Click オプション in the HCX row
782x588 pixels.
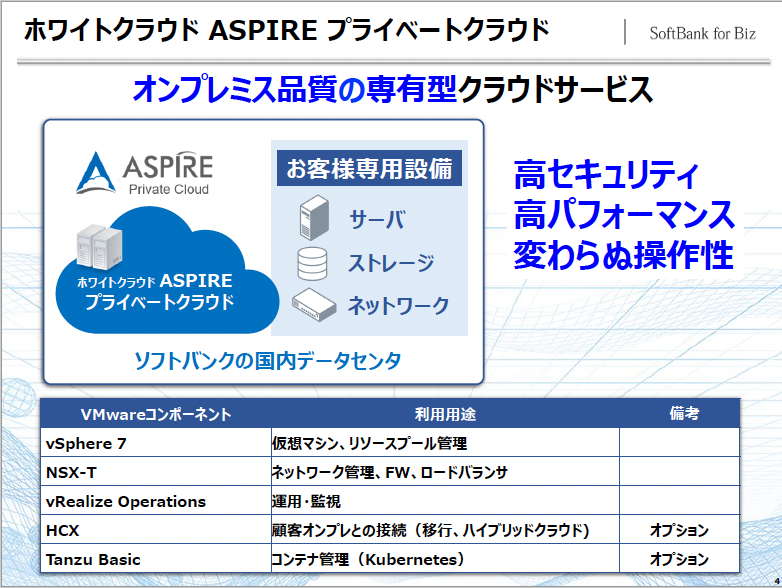click(680, 530)
